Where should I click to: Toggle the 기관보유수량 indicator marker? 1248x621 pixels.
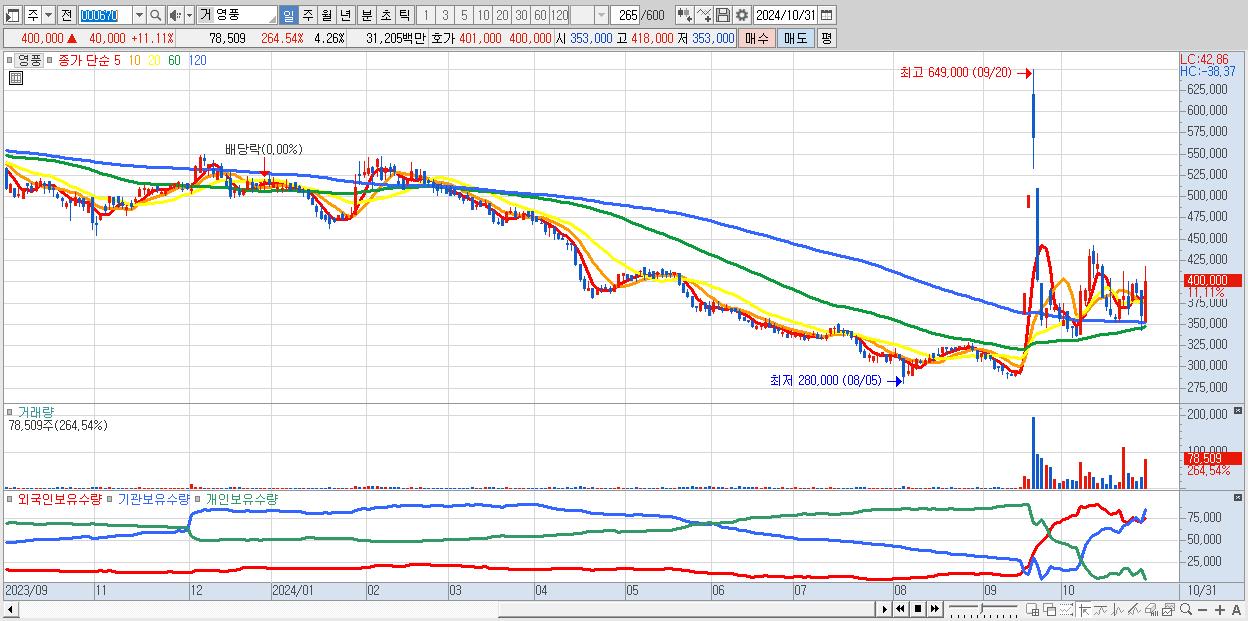(x=112, y=498)
